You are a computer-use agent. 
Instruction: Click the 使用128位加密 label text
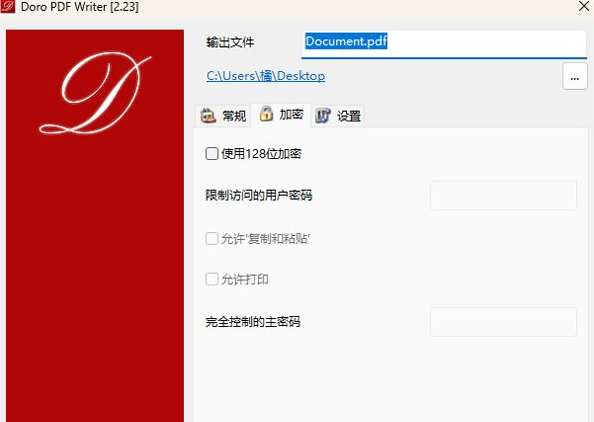(261, 153)
